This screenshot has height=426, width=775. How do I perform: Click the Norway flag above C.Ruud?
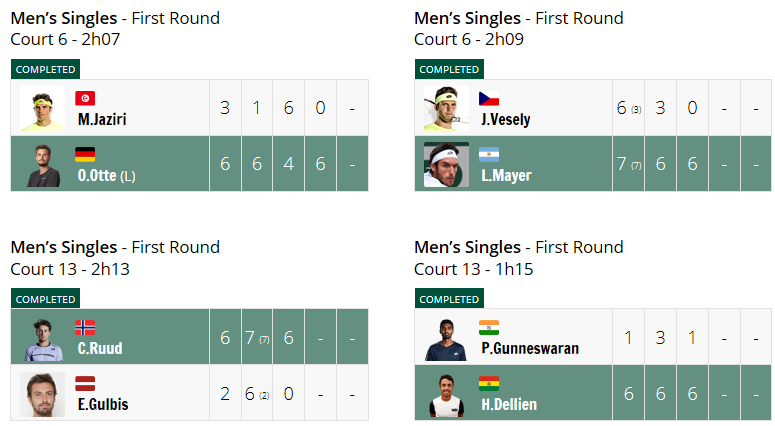[85, 328]
